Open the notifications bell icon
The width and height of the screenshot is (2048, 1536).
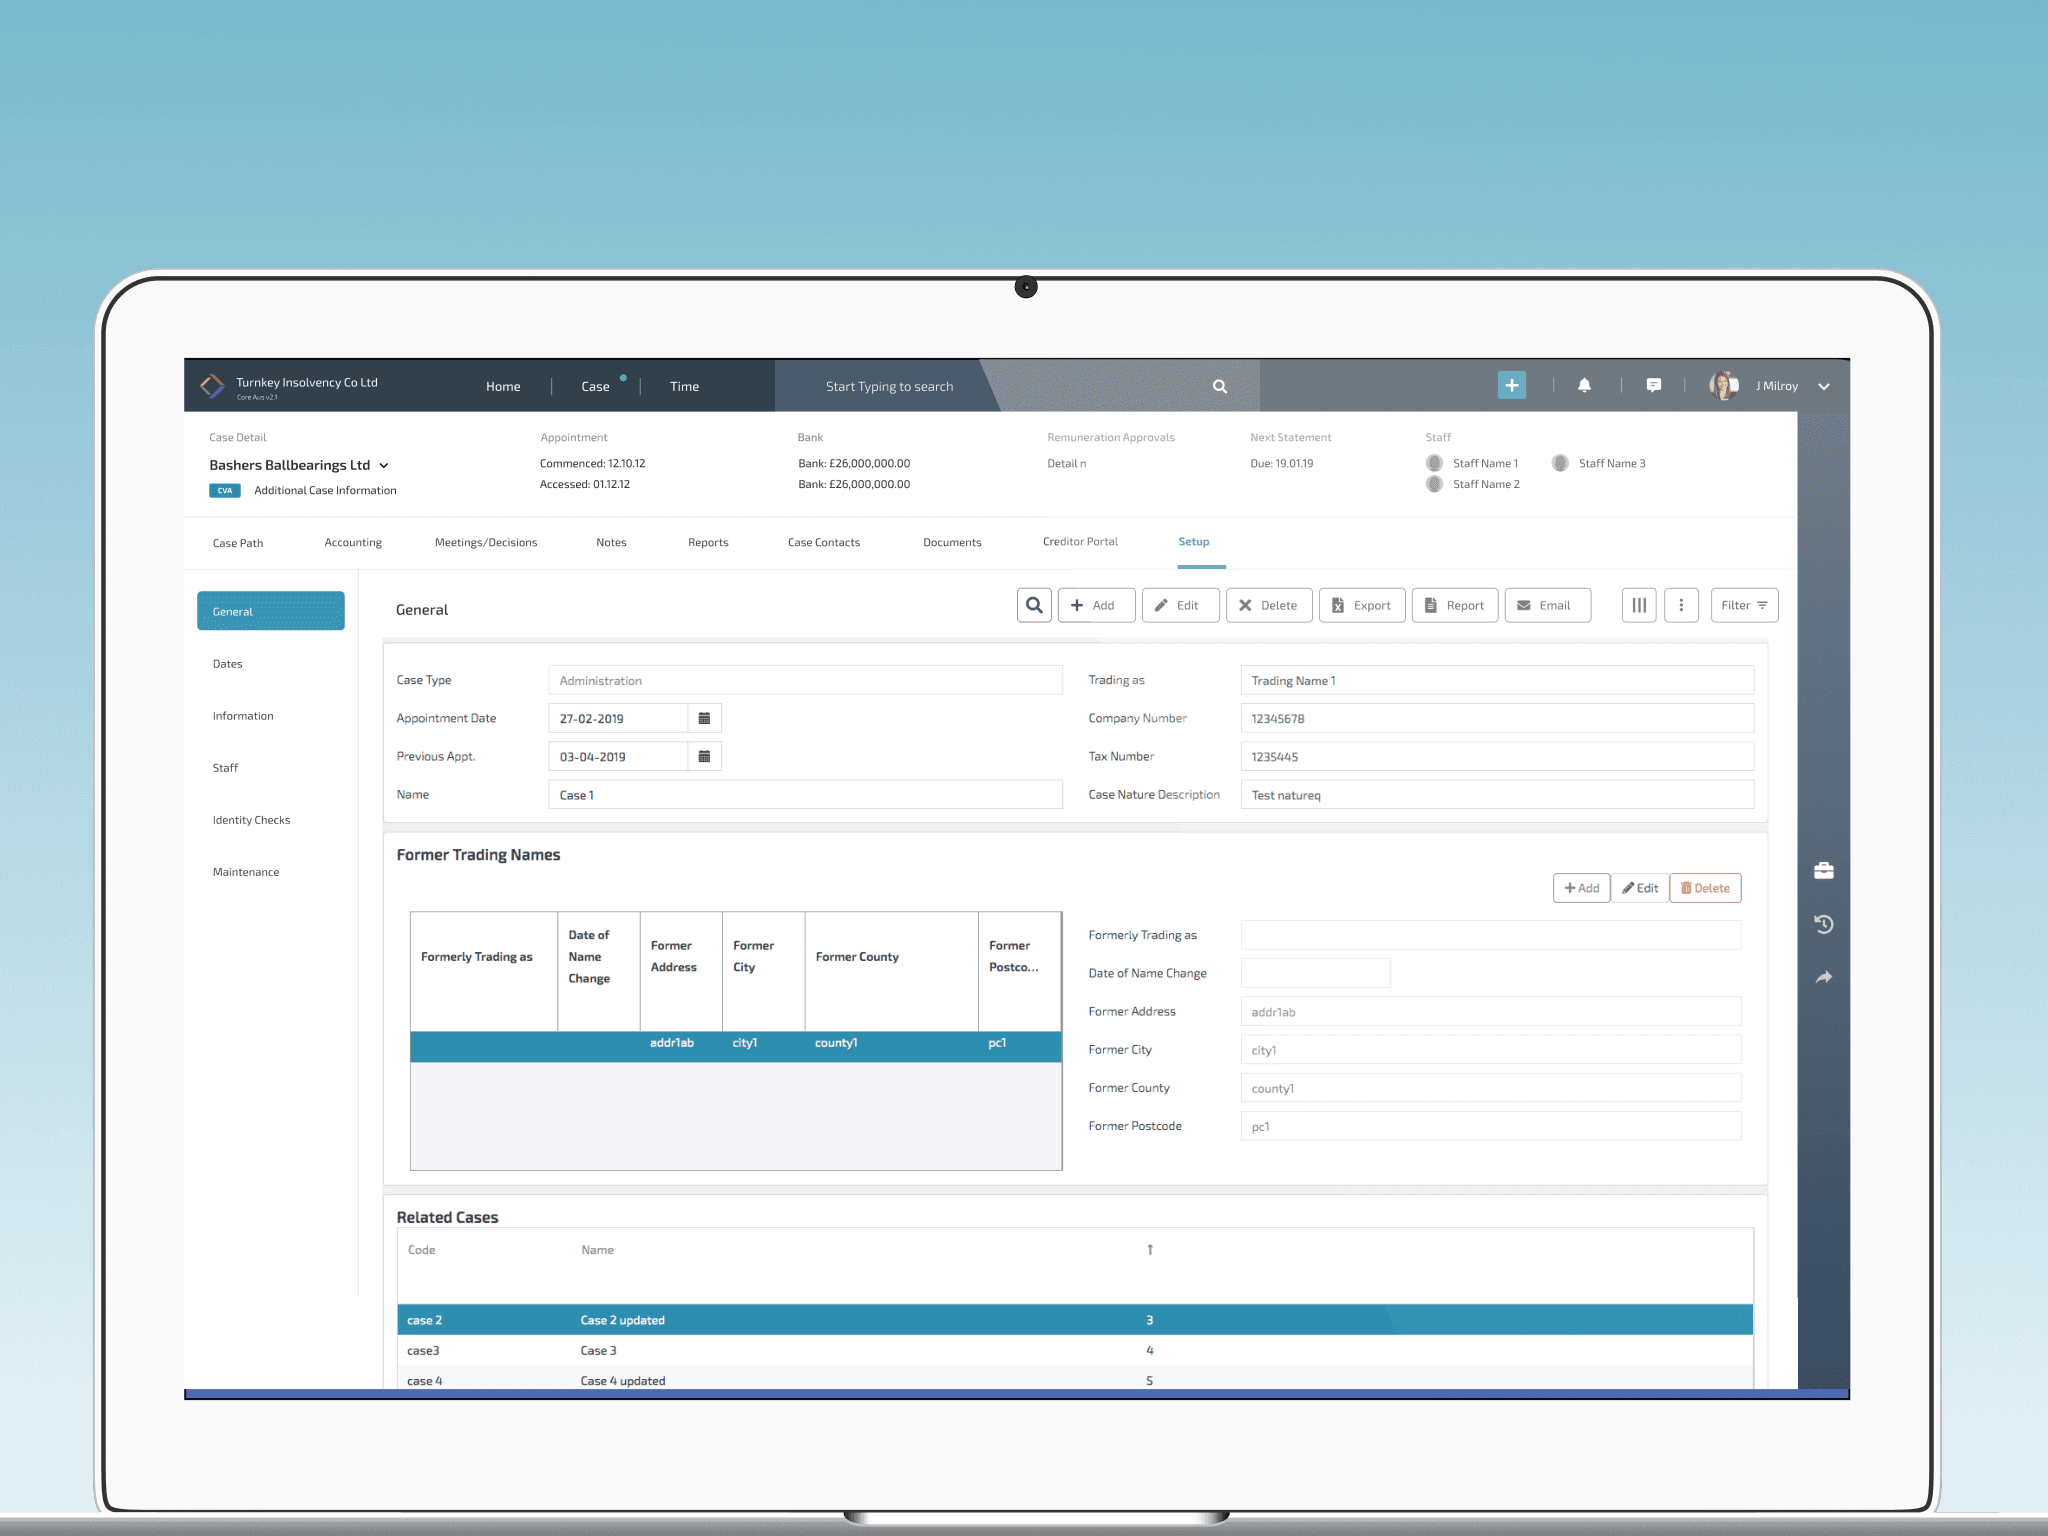[x=1584, y=386]
